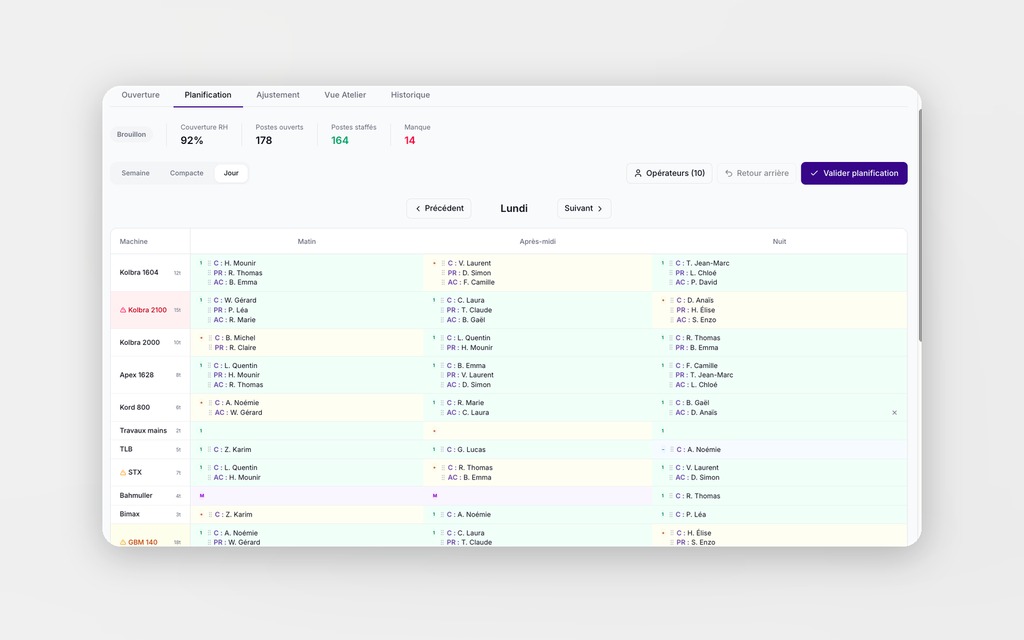Click the Apex 1628 machine label

(x=136, y=375)
